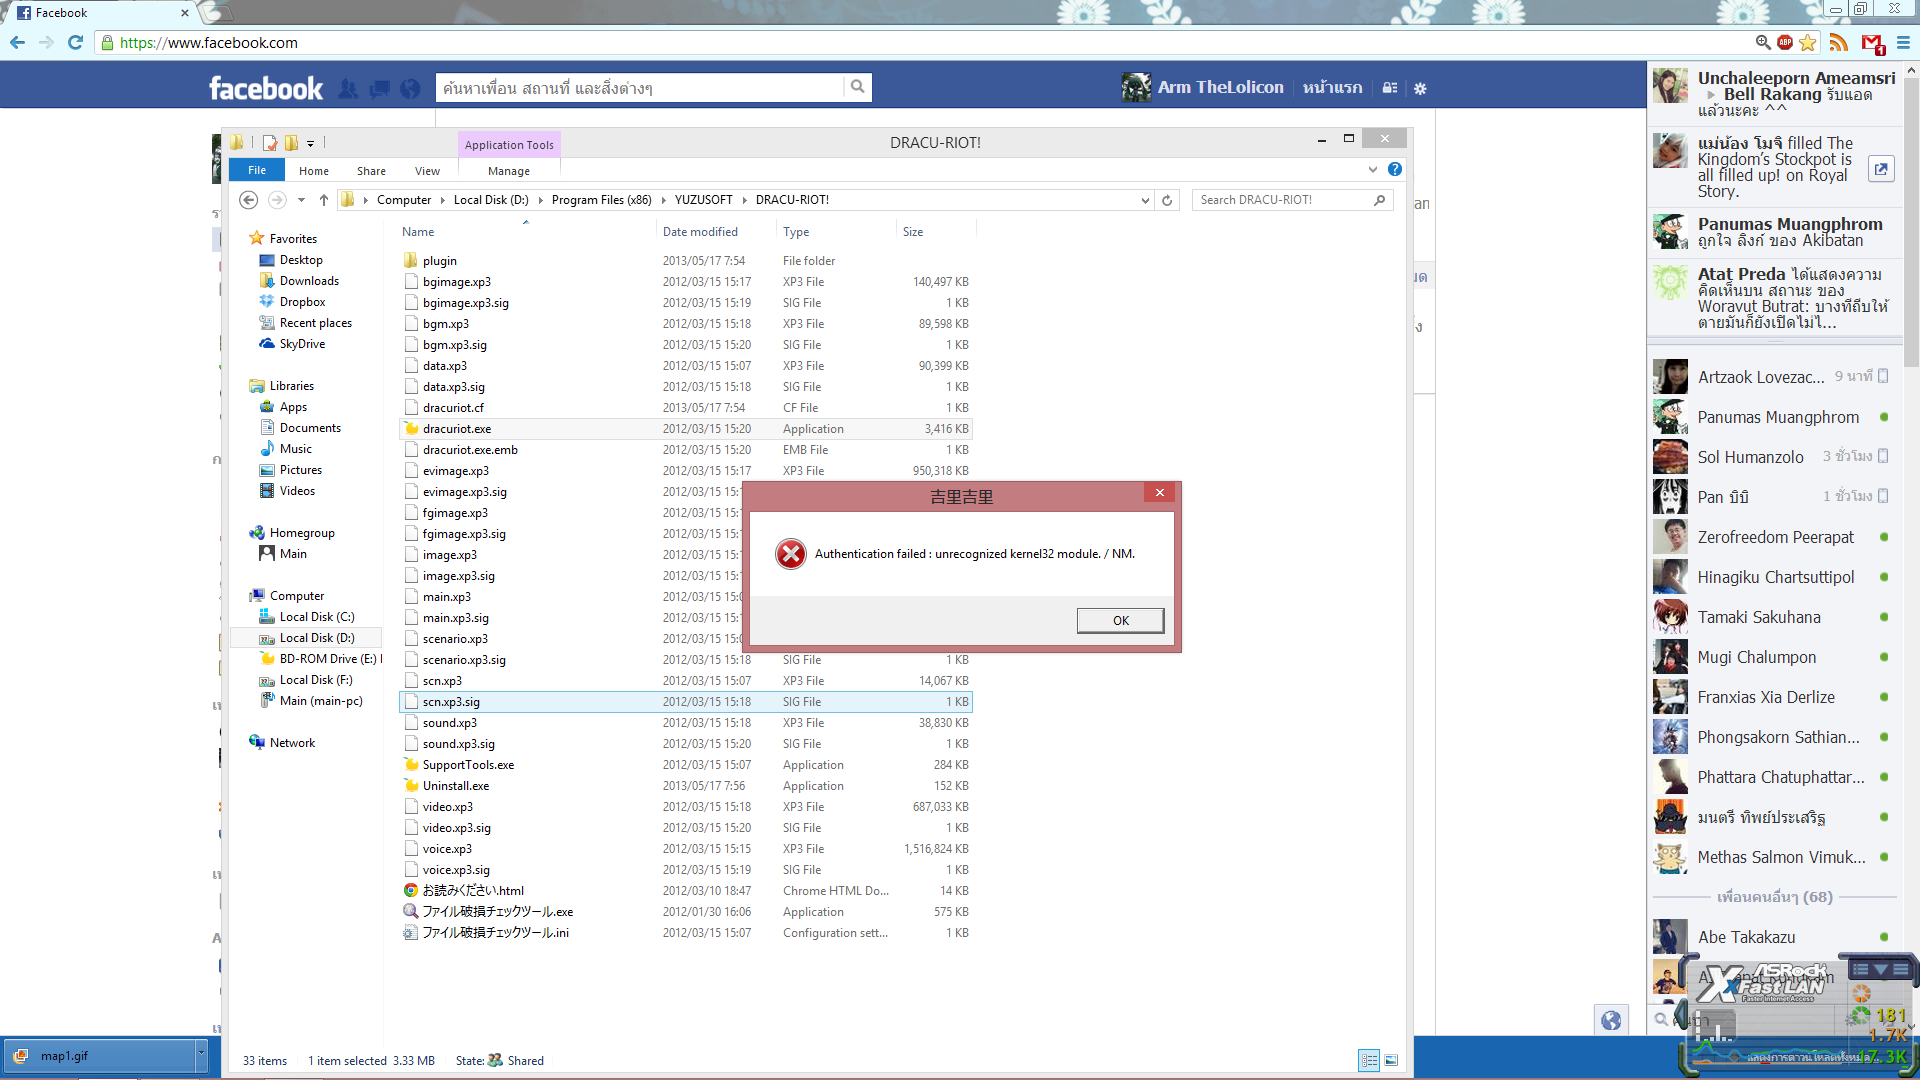
Task: Refresh the DRACU-RIOT! folder view
Action: [1167, 200]
